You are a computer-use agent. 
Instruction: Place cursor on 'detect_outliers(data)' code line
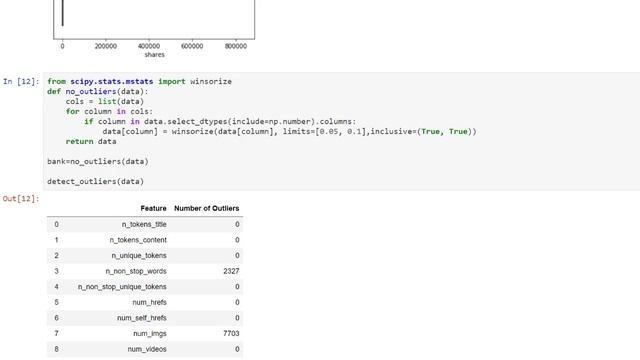point(96,182)
